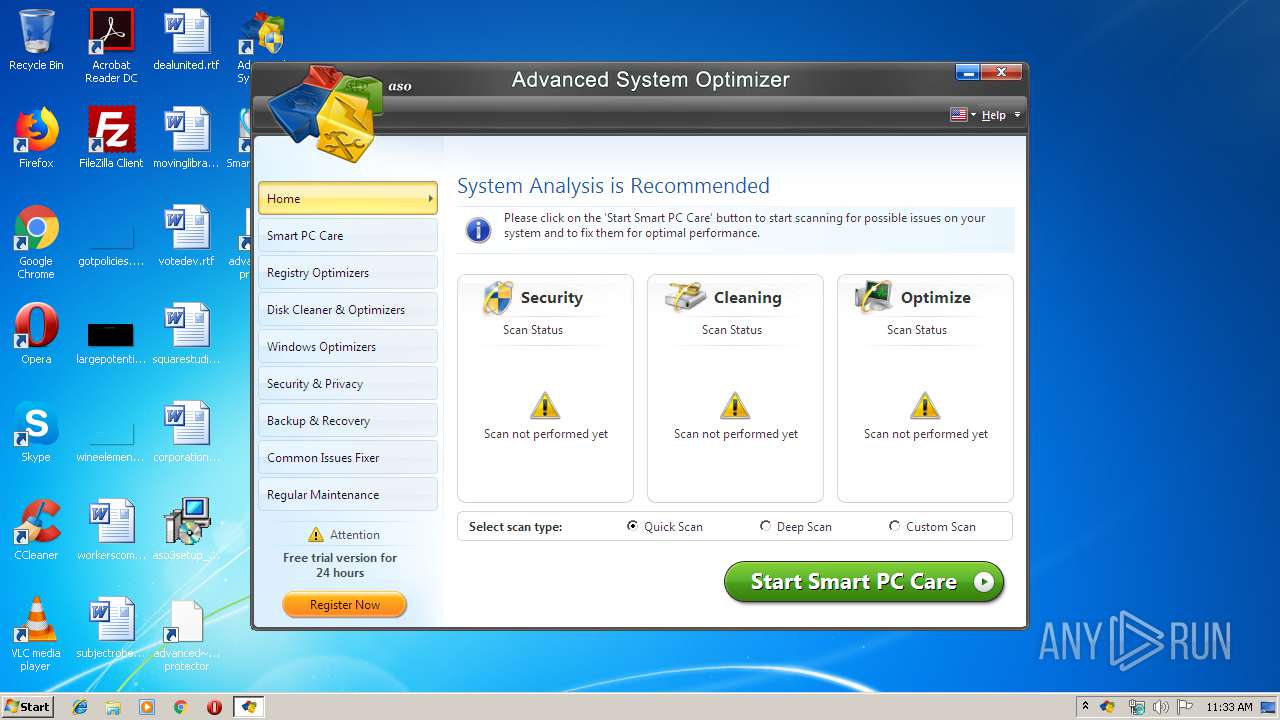Image resolution: width=1280 pixels, height=720 pixels.
Task: Click the warning icon under Optimize
Action: pos(925,405)
